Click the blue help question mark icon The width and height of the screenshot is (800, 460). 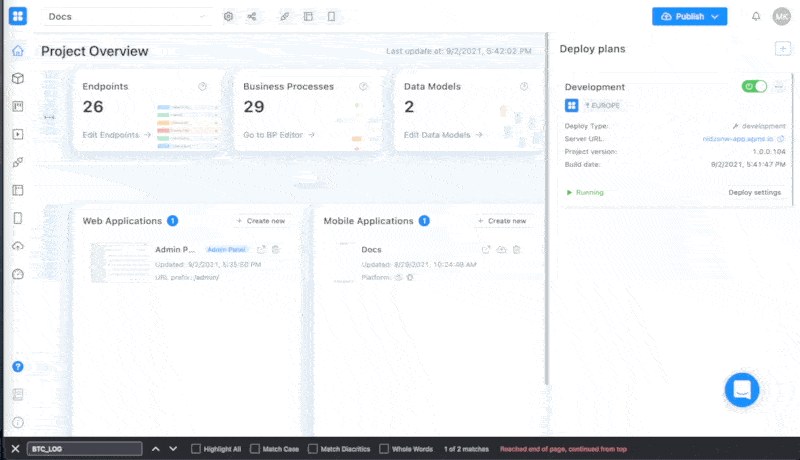click(17, 367)
